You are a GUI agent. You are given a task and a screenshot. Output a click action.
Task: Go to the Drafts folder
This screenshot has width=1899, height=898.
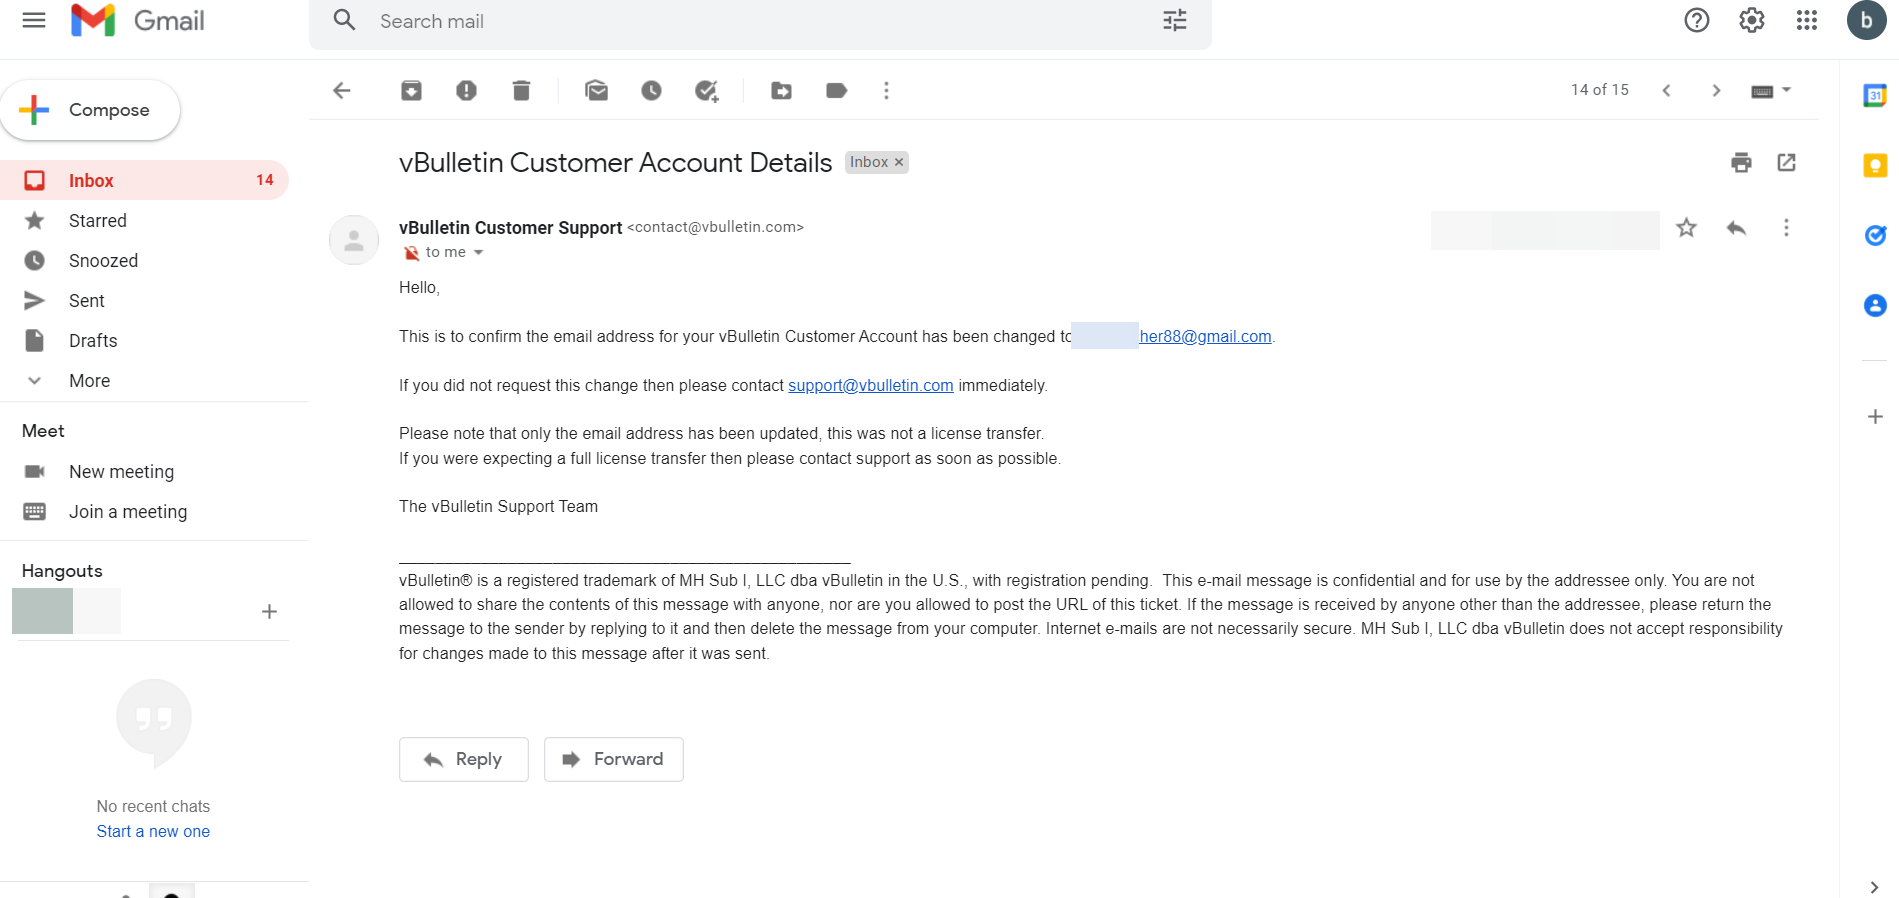click(93, 341)
